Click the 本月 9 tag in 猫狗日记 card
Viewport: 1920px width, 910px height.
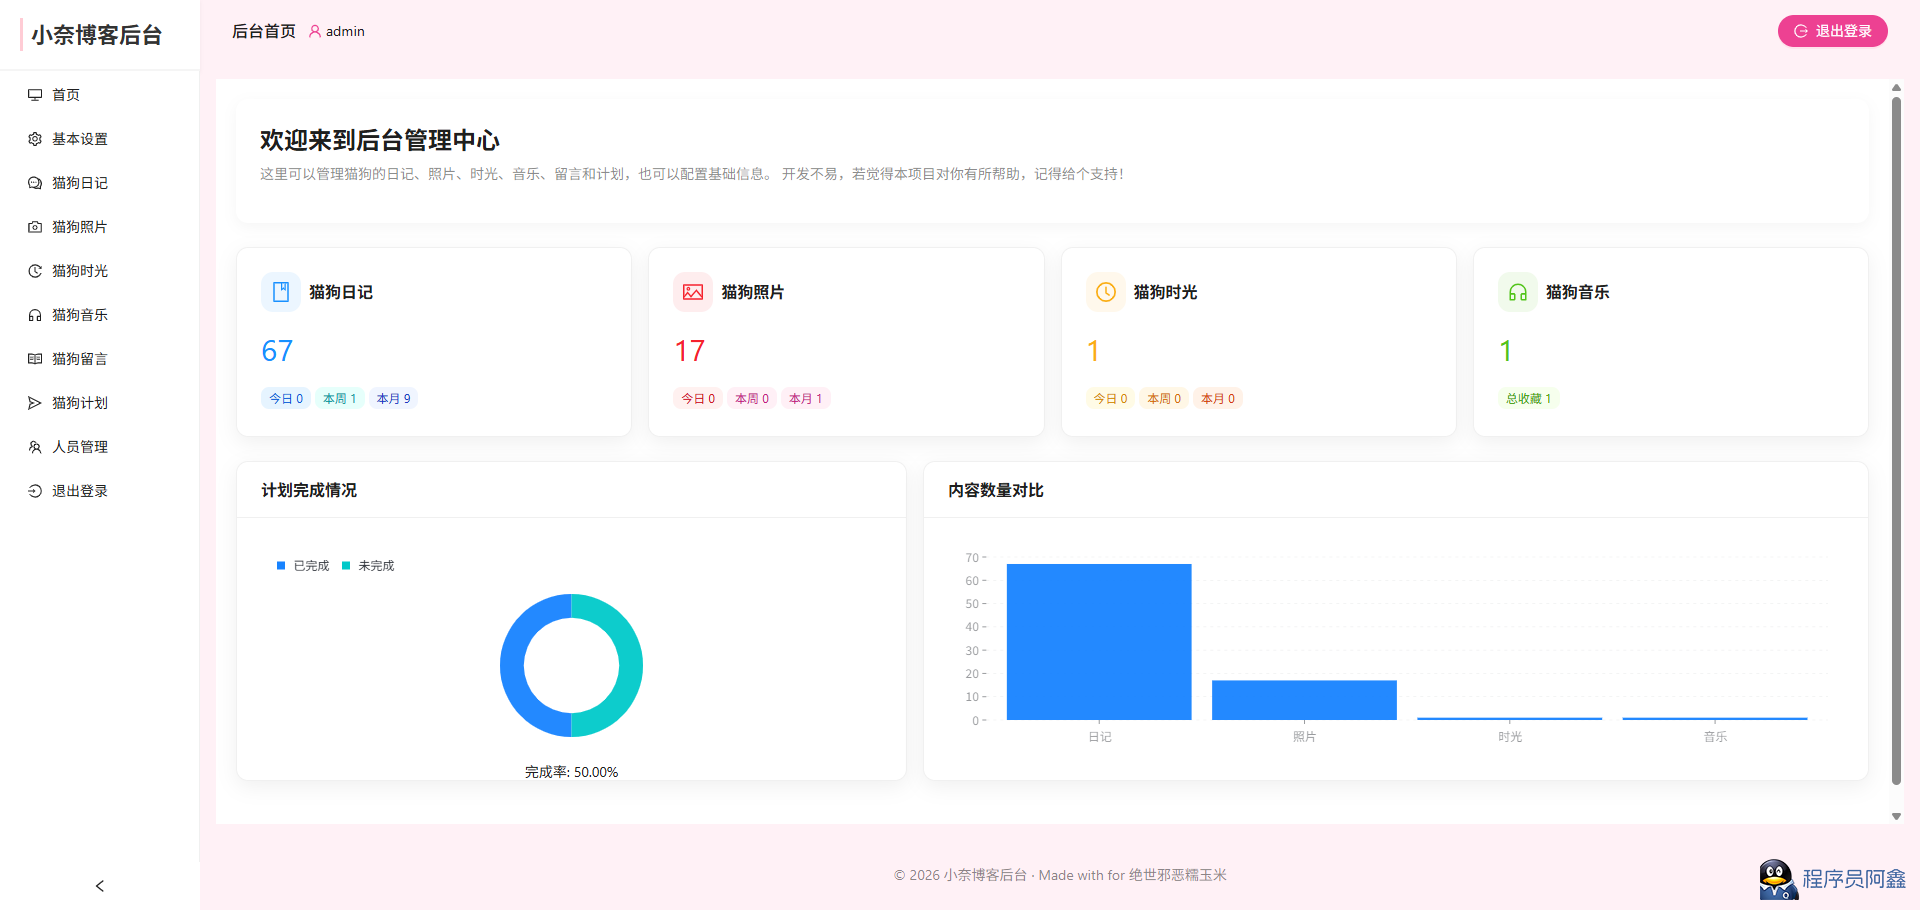click(x=393, y=398)
